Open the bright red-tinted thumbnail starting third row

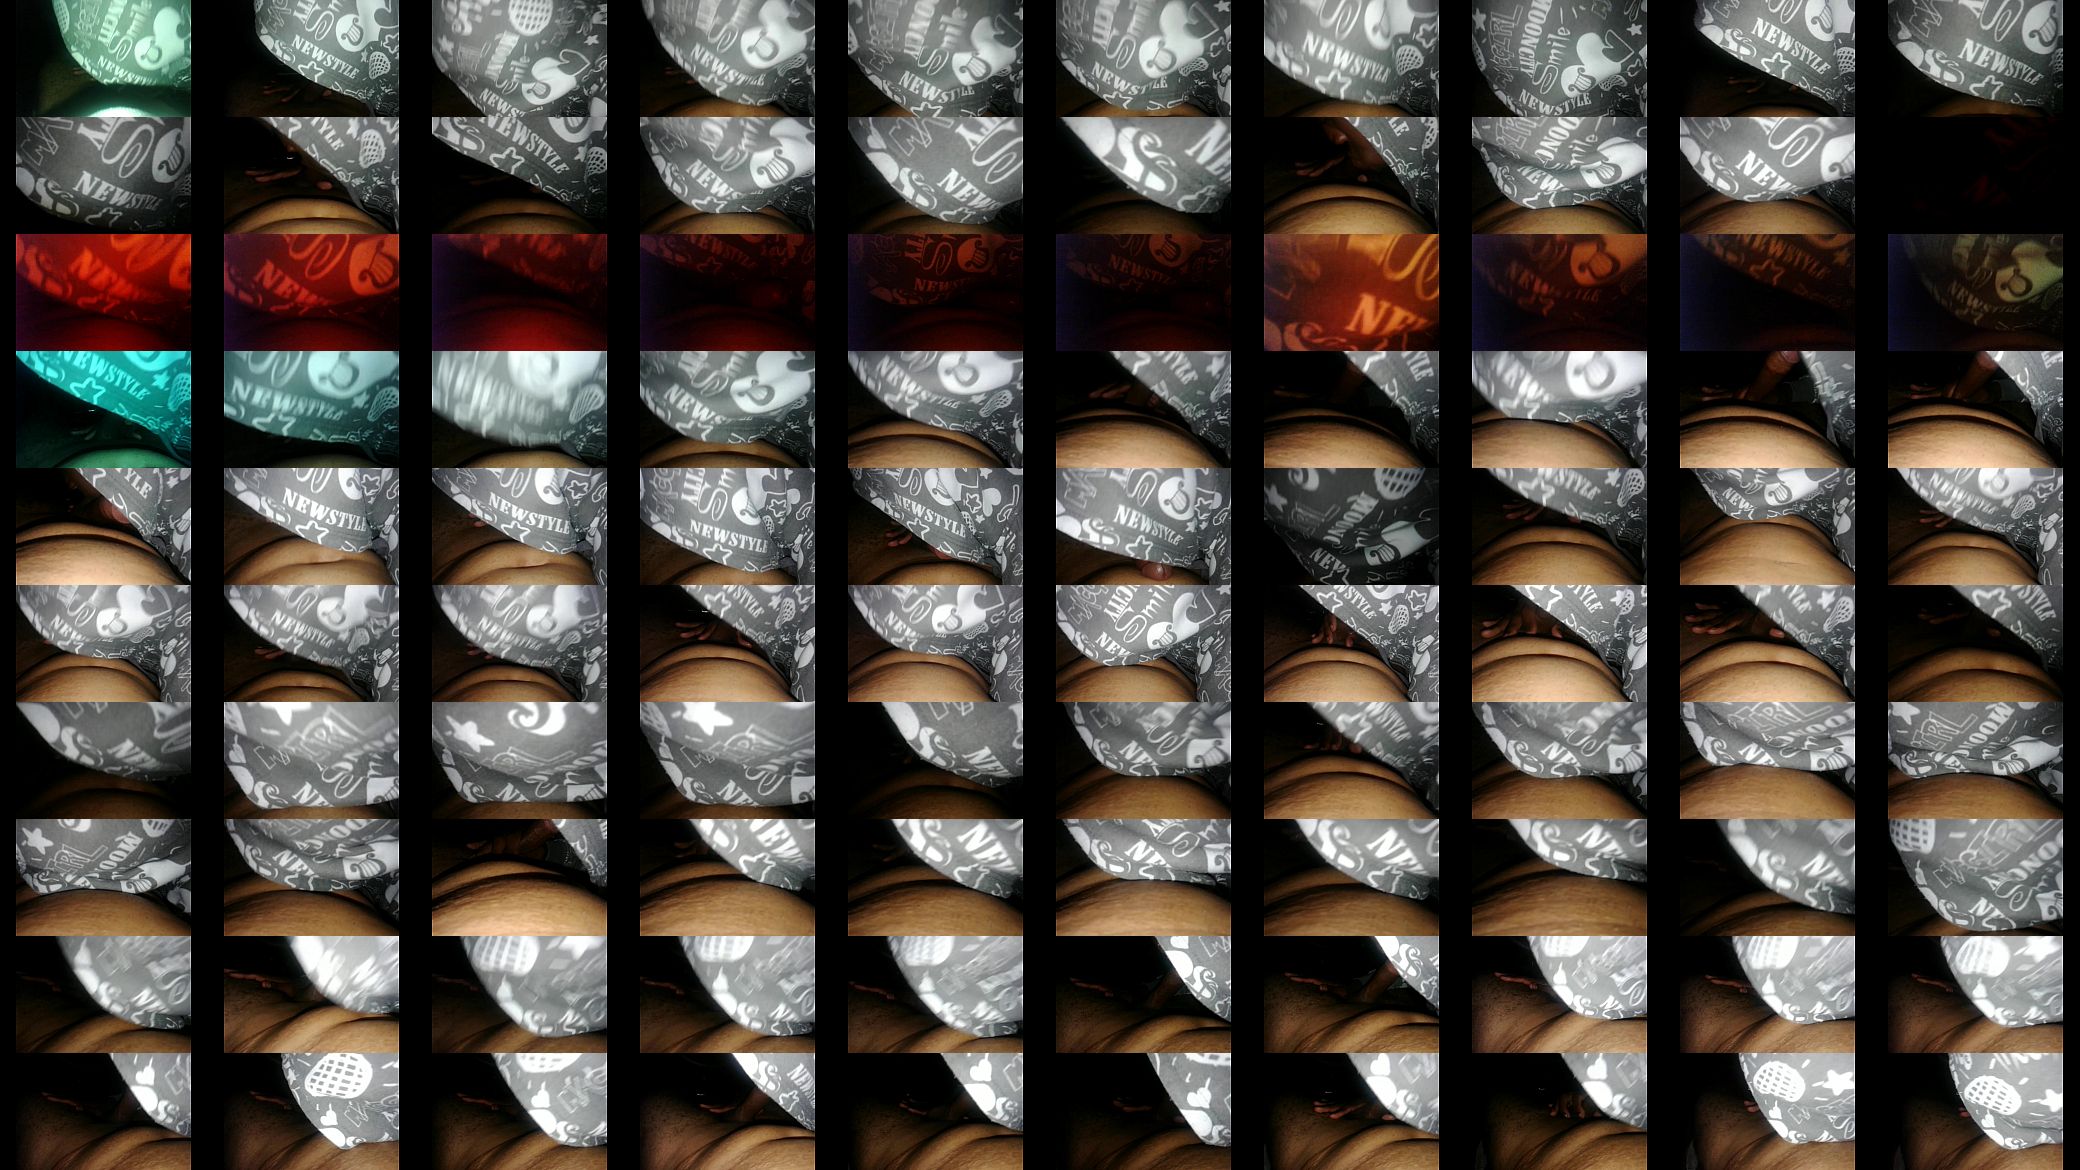(103, 292)
